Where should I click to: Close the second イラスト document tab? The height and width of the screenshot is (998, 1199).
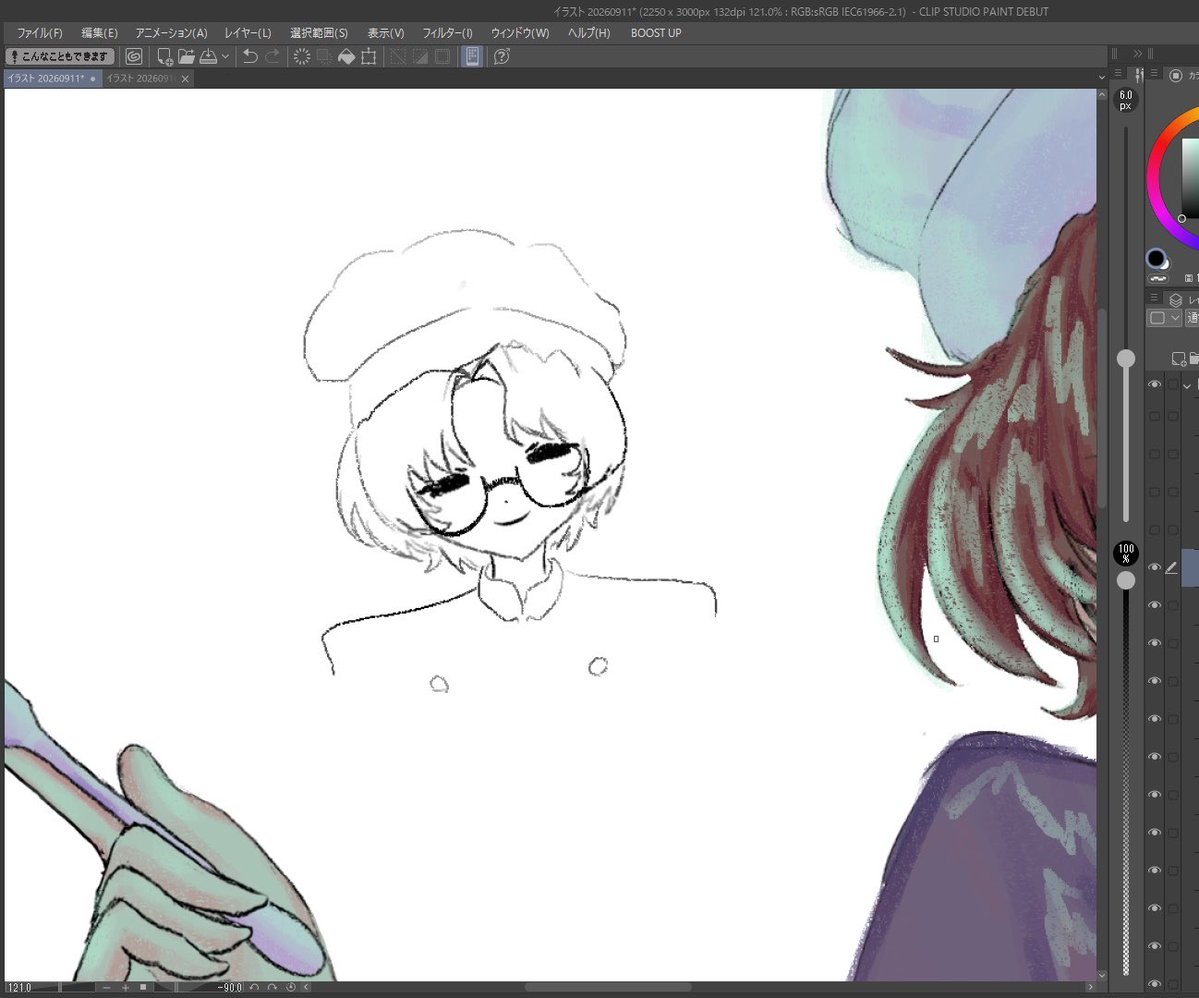185,79
